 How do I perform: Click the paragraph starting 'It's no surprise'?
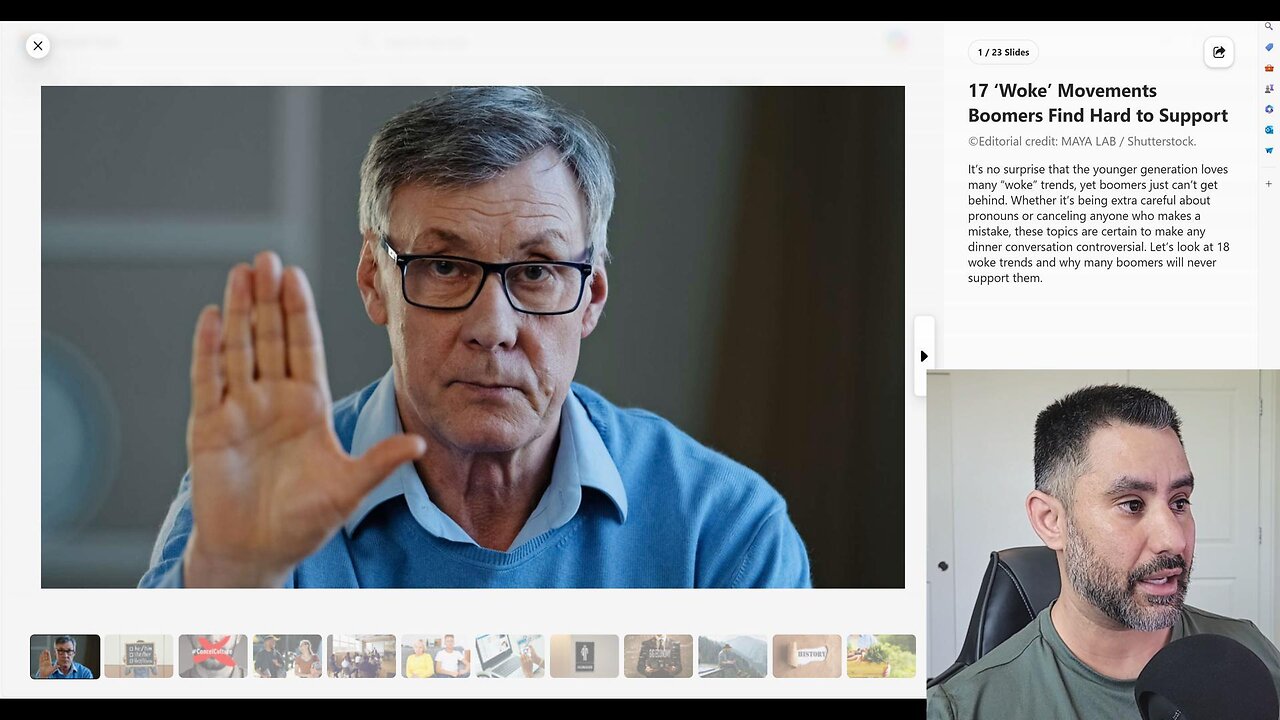1099,223
